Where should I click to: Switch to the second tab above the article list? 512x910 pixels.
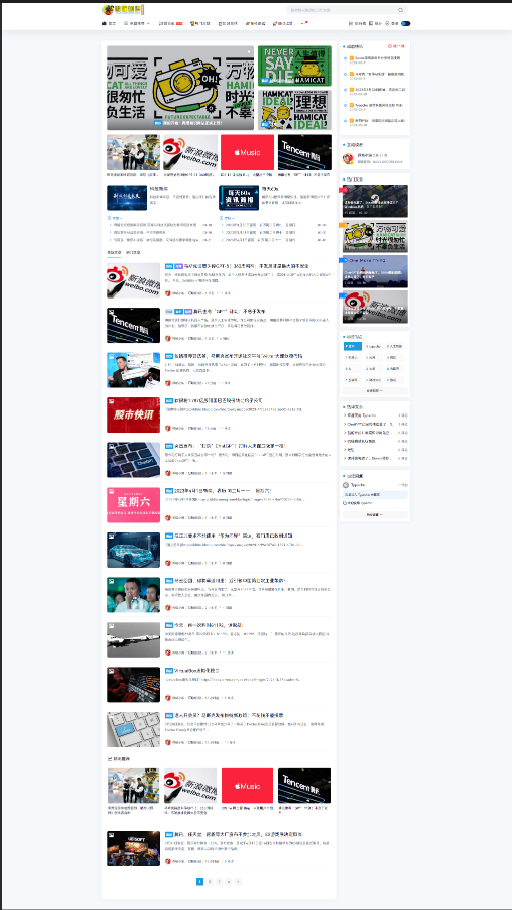[x=133, y=252]
